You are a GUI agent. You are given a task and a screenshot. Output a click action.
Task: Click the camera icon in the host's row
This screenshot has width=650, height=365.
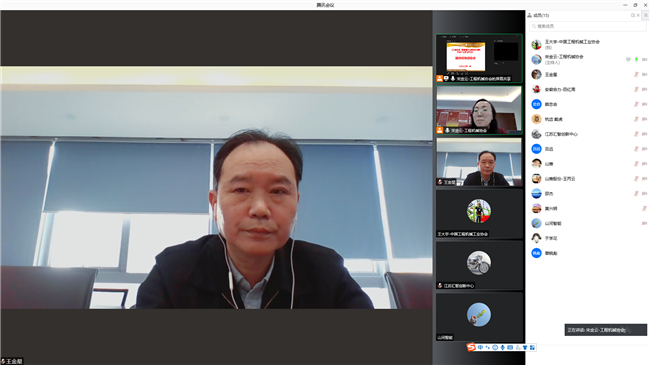pyautogui.click(x=645, y=60)
